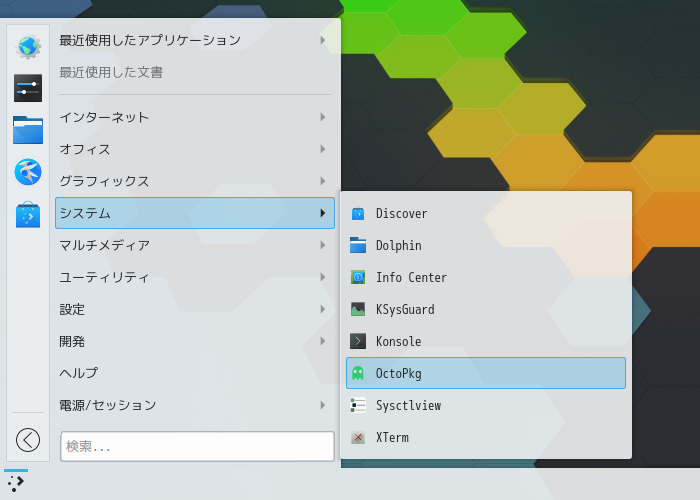Open Info Center from the submenu

tap(486, 277)
